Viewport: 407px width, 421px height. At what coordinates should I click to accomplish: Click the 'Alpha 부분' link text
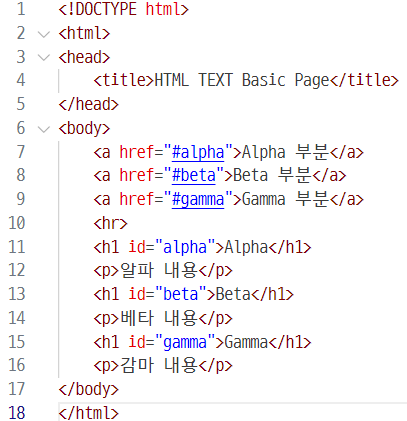coord(285,152)
